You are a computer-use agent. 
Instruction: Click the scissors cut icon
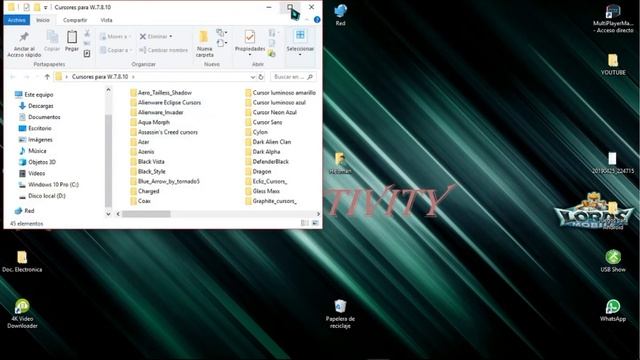coord(87,33)
